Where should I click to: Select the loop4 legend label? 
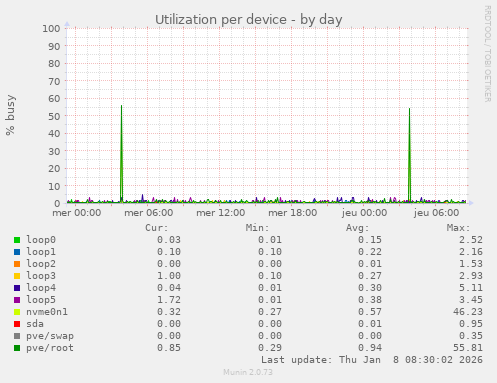41,288
